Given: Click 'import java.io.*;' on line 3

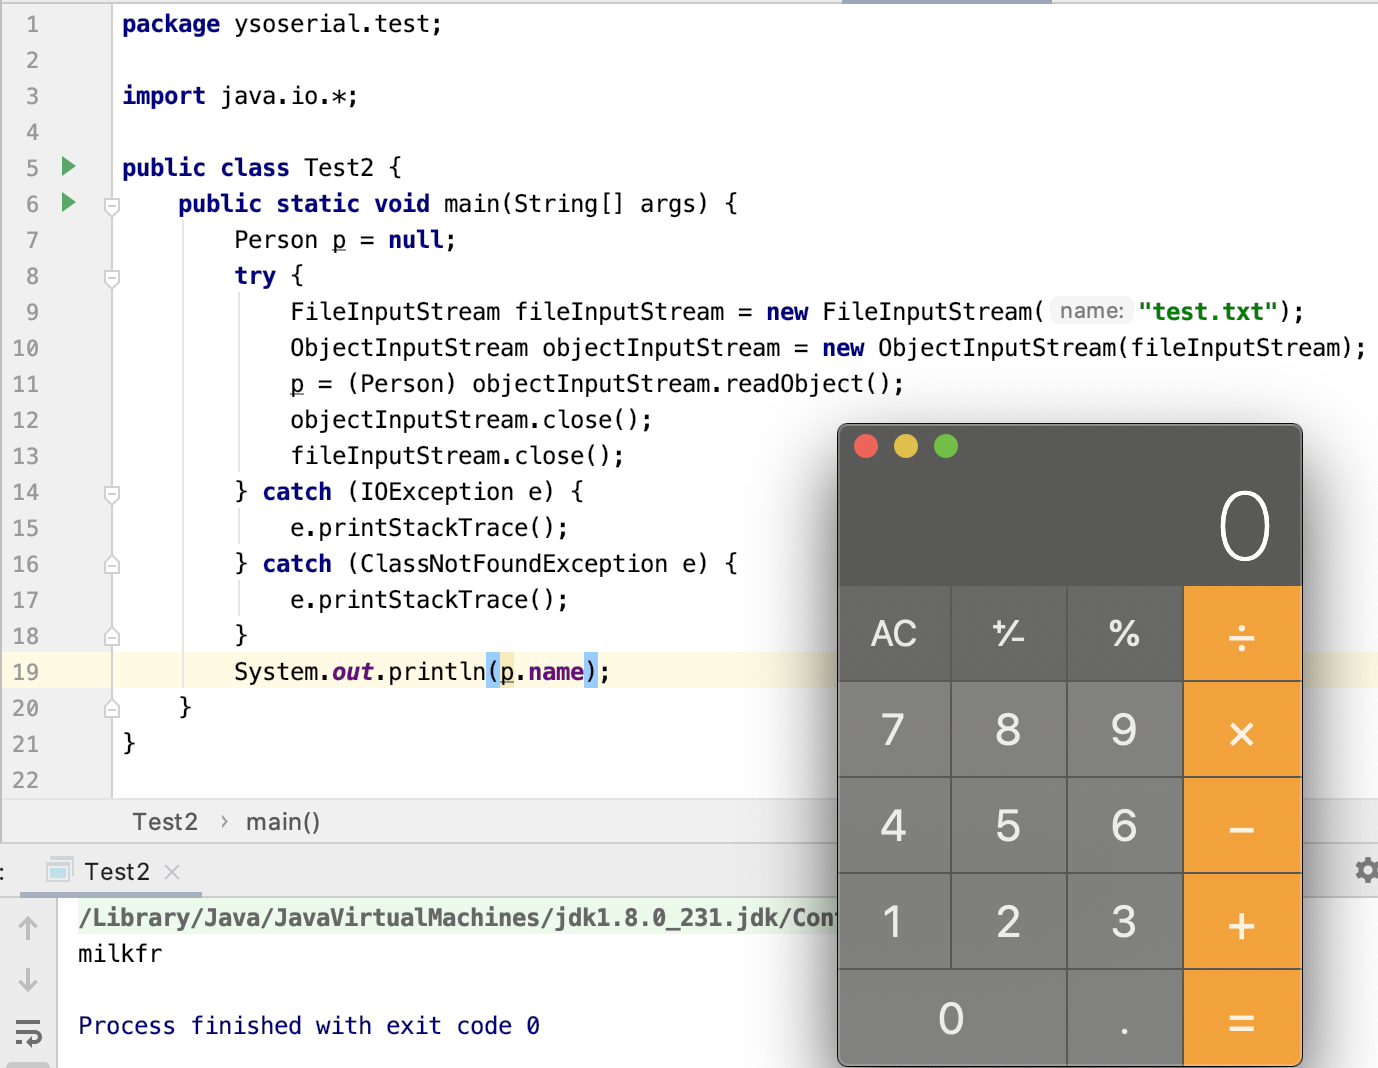Looking at the screenshot, I should pos(240,96).
